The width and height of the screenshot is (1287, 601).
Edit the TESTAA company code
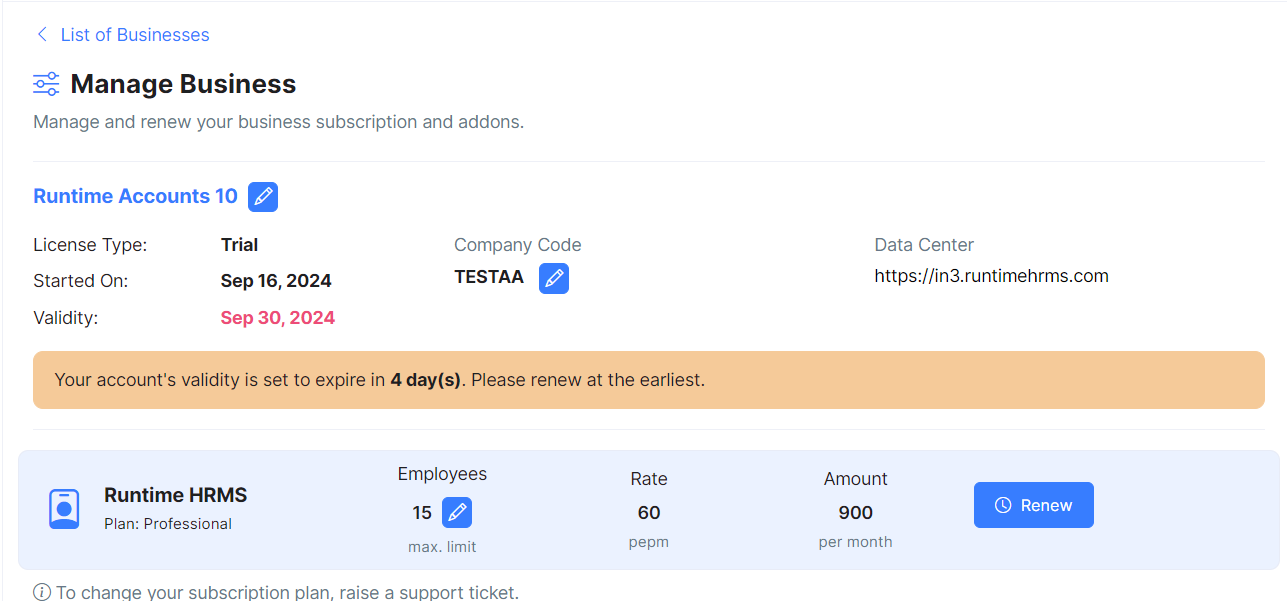point(554,279)
